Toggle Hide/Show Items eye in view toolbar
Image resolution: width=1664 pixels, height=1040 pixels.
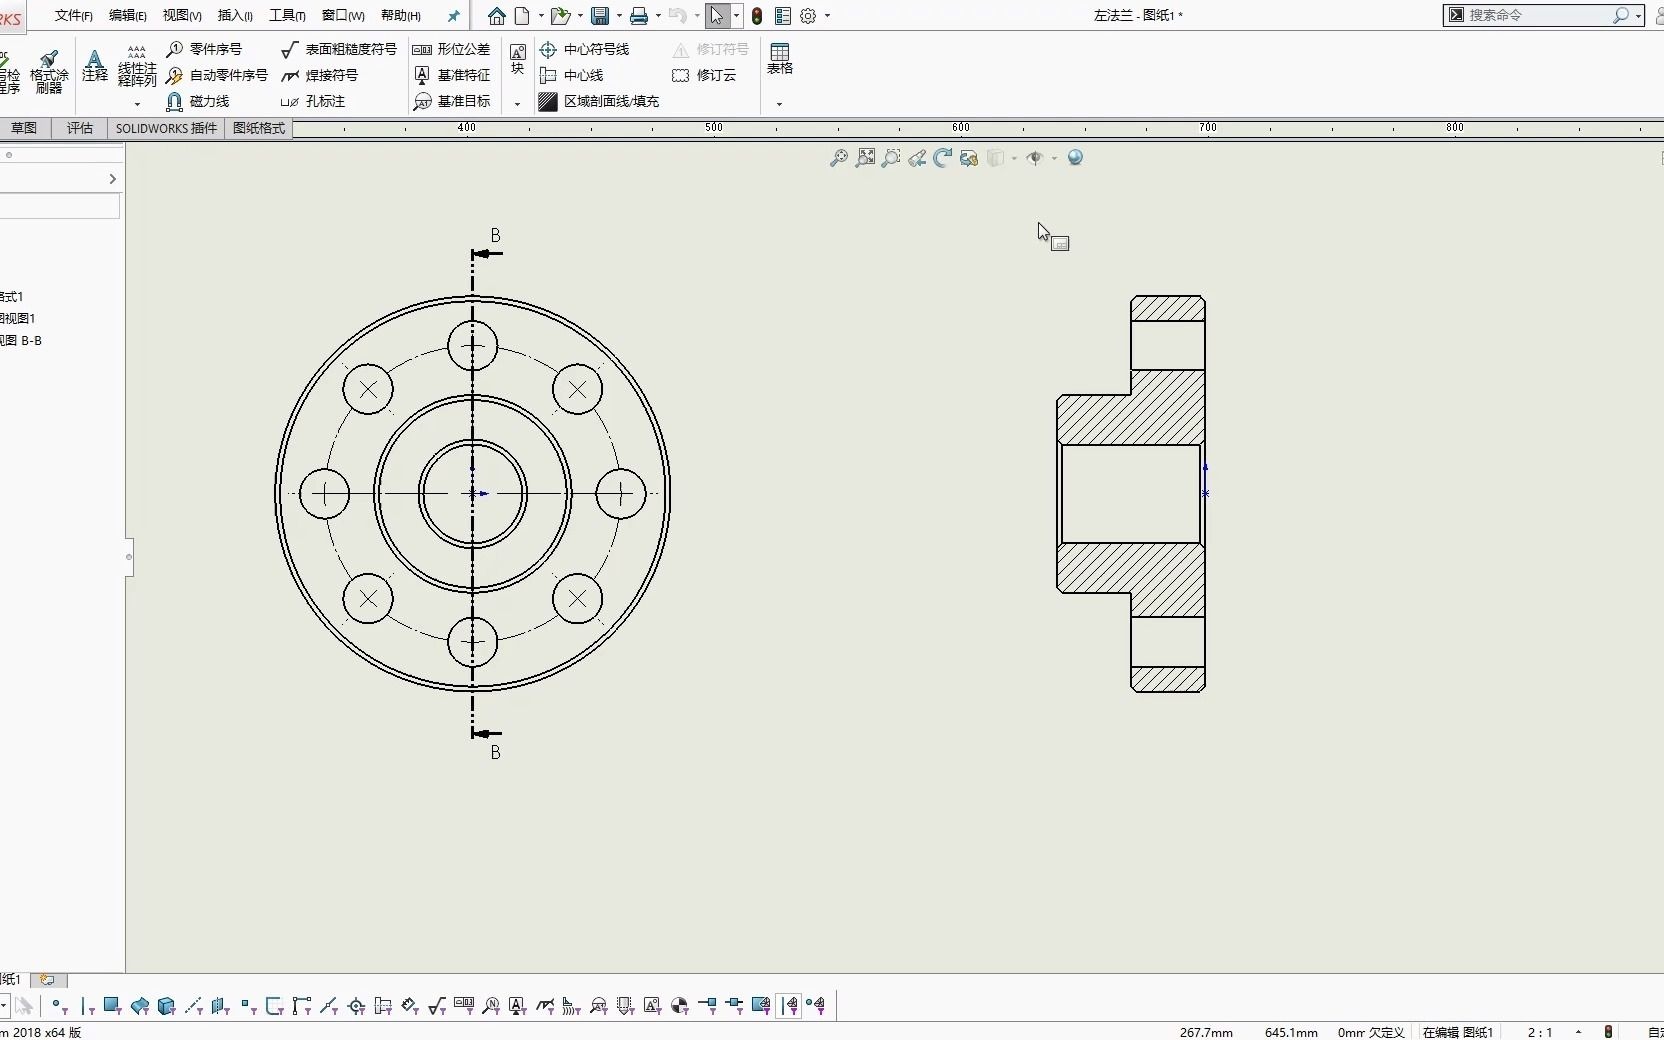point(1035,158)
